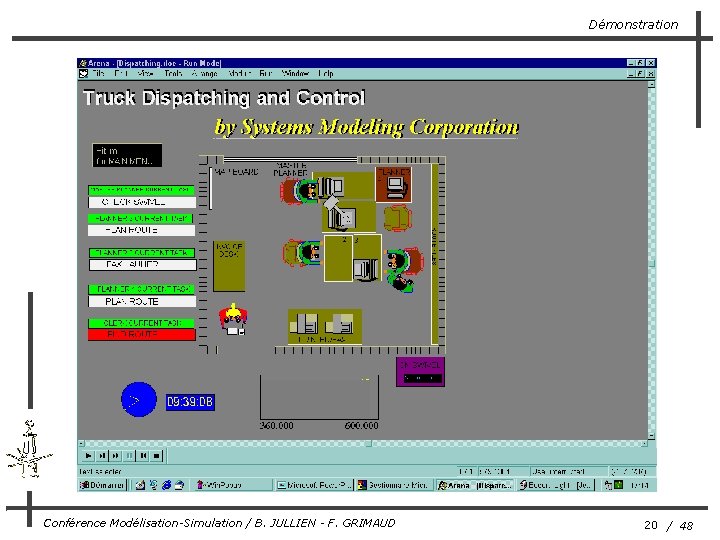Open the Arrange menu
Screen dimensions: 720x540
pyautogui.click(x=205, y=73)
